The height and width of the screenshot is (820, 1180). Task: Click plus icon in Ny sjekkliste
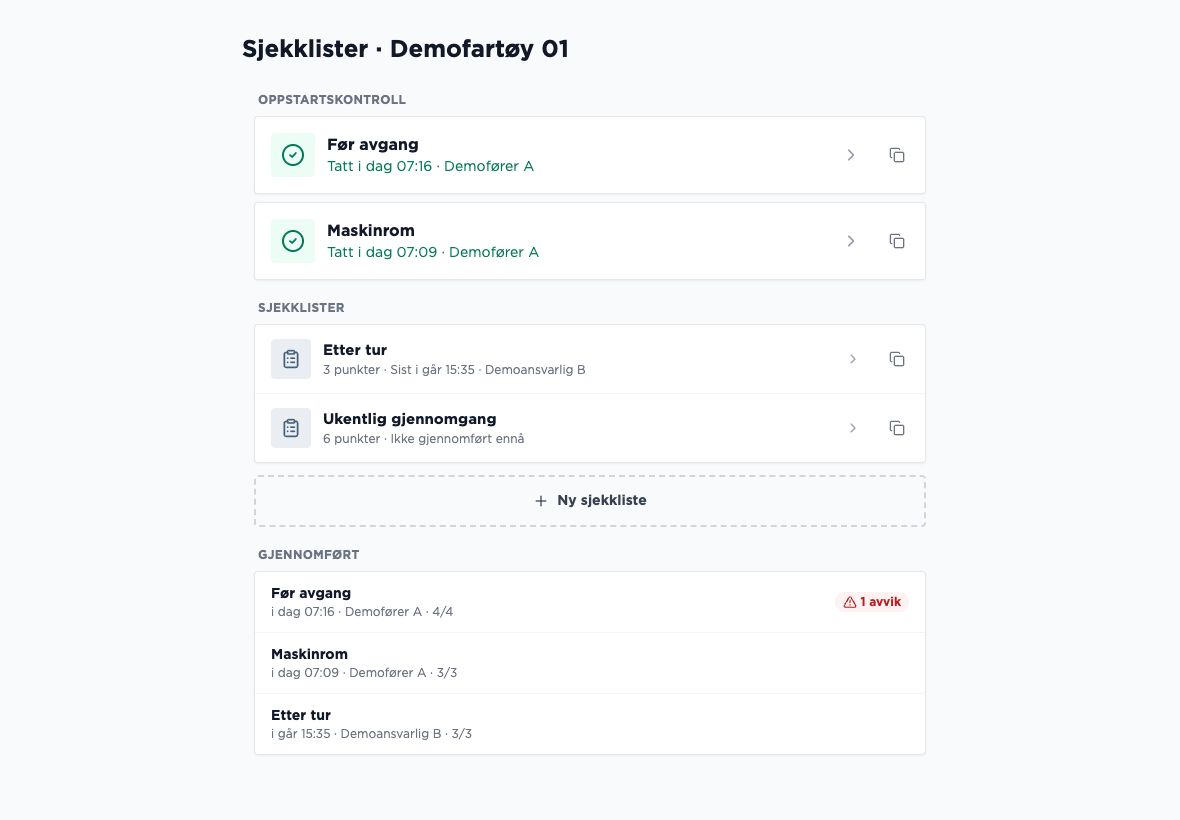coord(540,501)
